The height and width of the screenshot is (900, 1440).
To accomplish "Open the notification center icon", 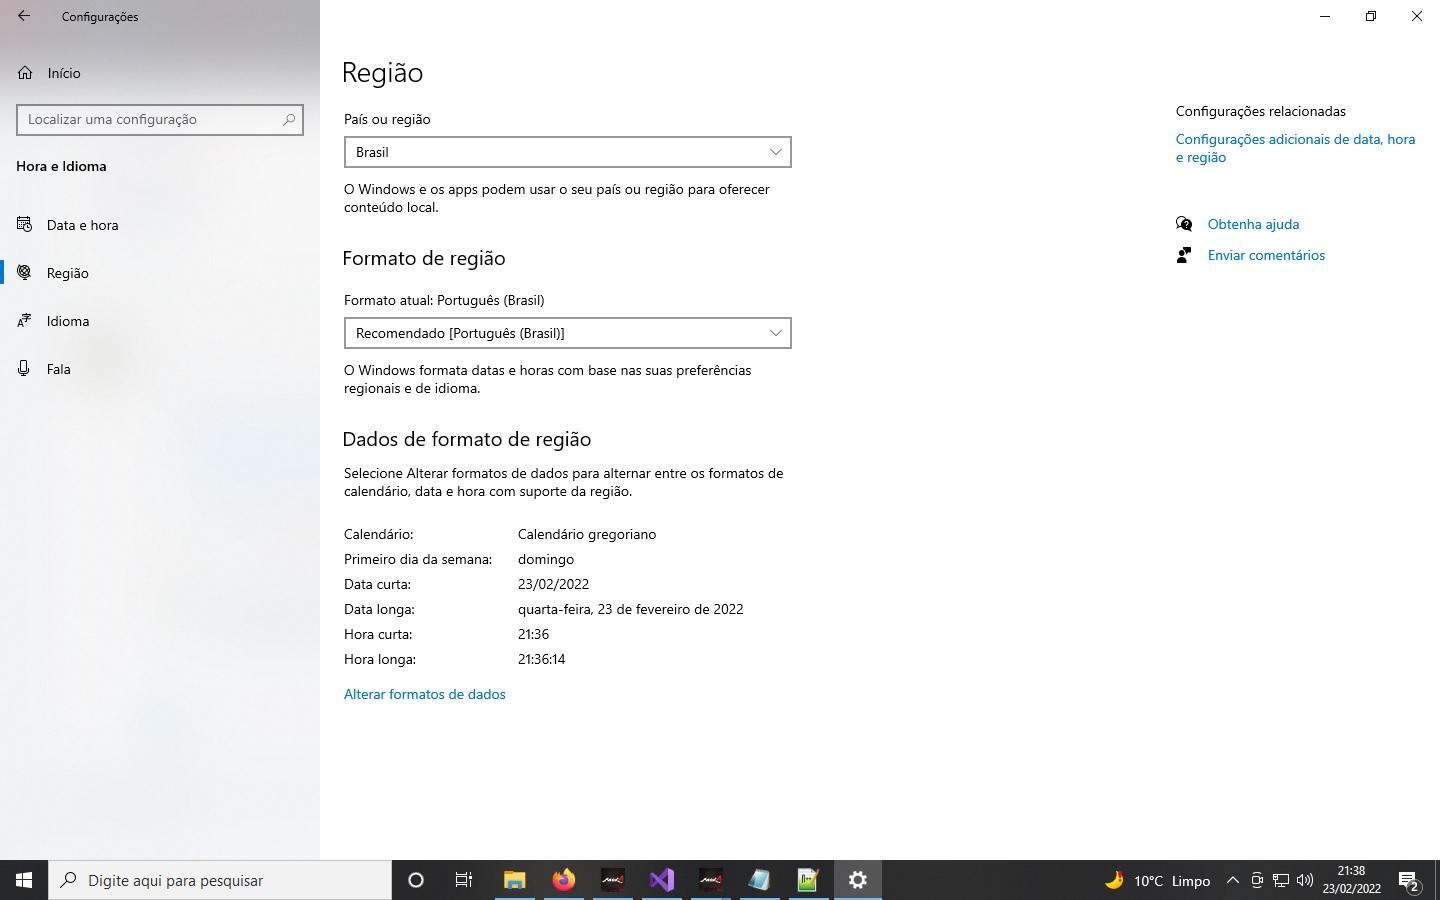I will coord(1409,881).
